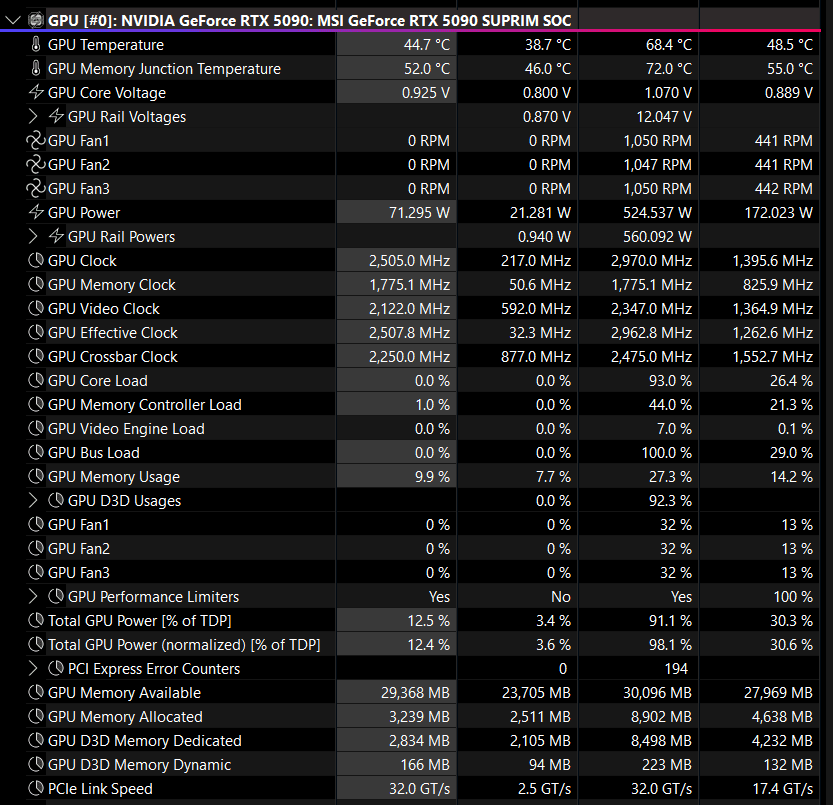Click the lightning icon of GPU Rail Voltages
This screenshot has width=833, height=805.
click(56, 116)
